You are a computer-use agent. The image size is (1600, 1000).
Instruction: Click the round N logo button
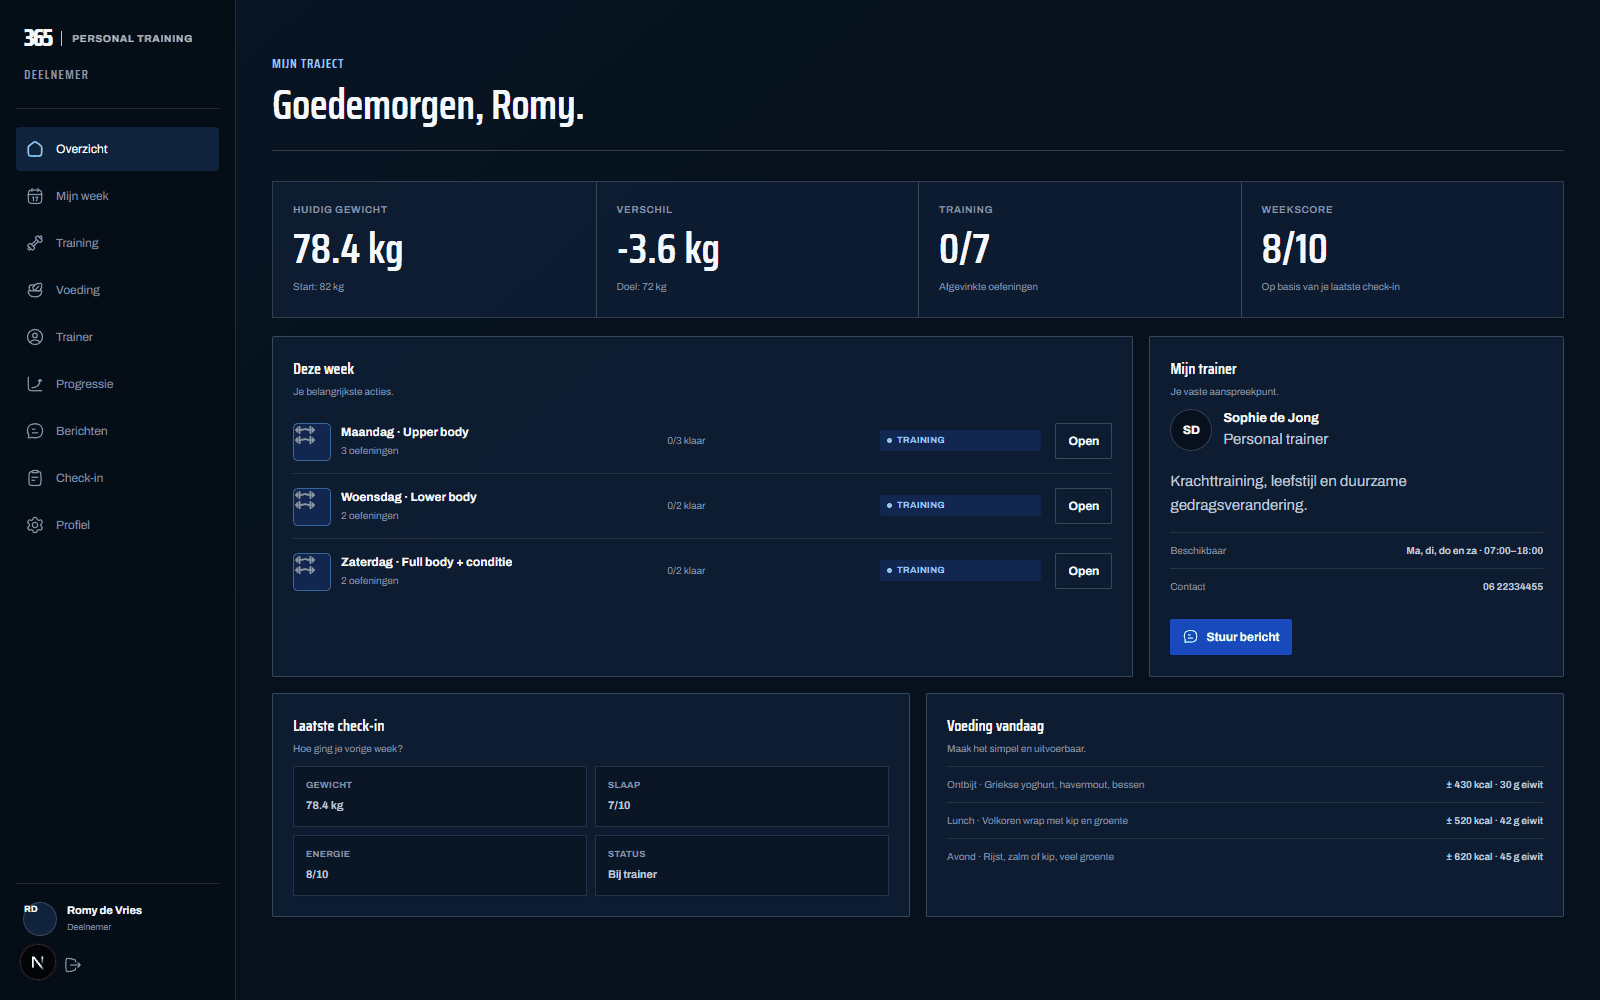point(38,962)
